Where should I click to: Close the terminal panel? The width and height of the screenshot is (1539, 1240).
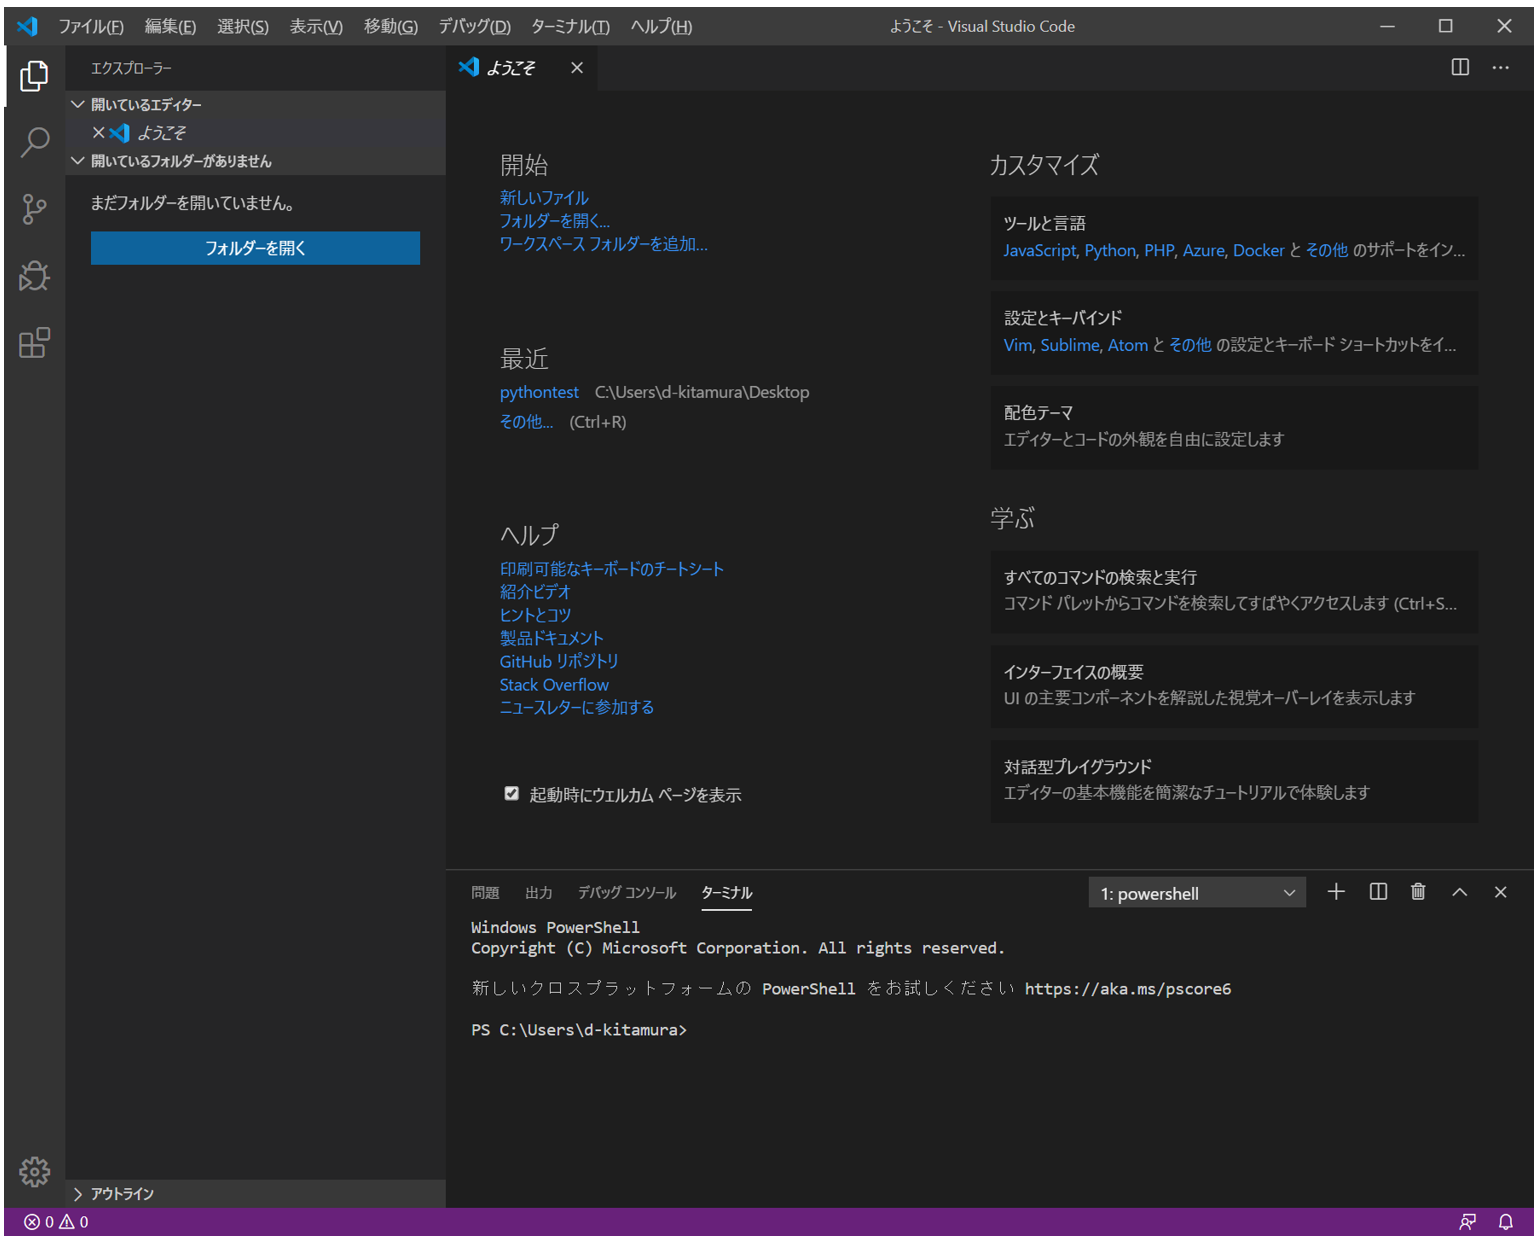click(1501, 892)
